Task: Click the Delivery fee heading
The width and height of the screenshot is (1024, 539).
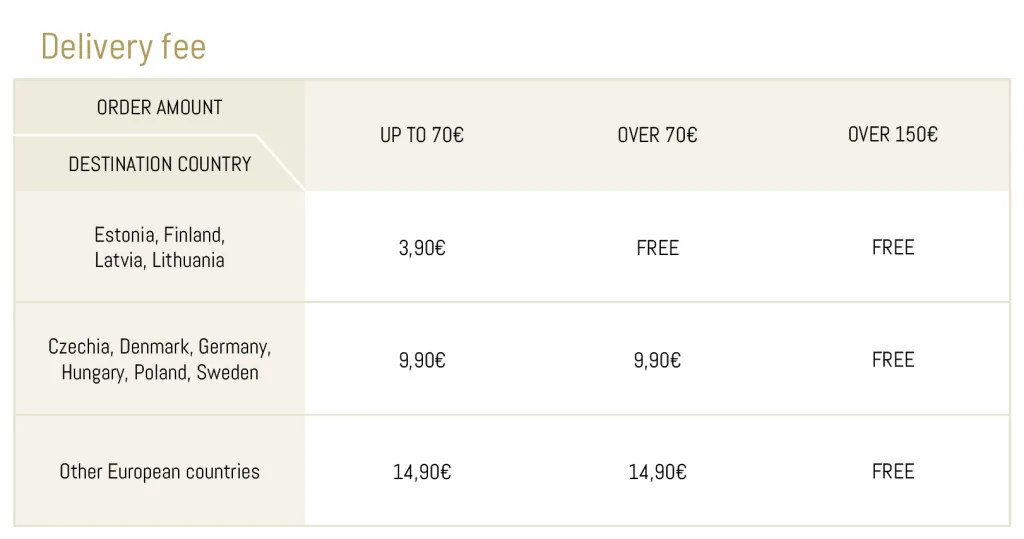Action: tap(123, 47)
